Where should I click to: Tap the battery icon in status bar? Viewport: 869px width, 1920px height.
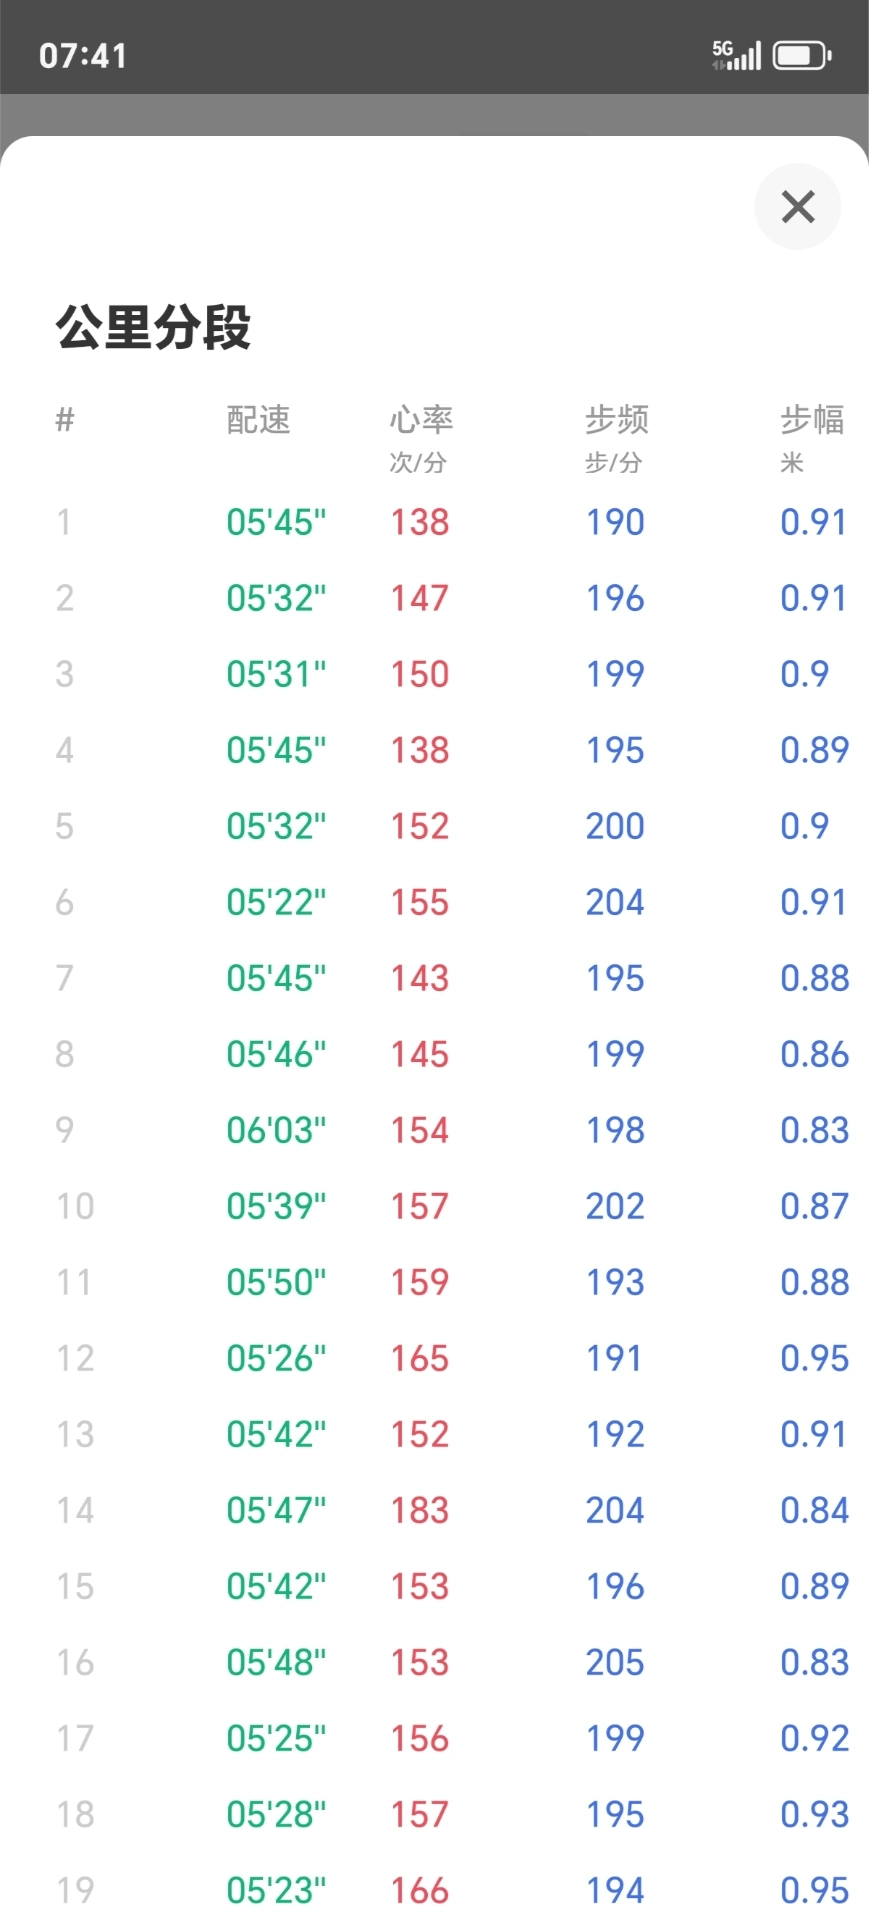click(802, 55)
